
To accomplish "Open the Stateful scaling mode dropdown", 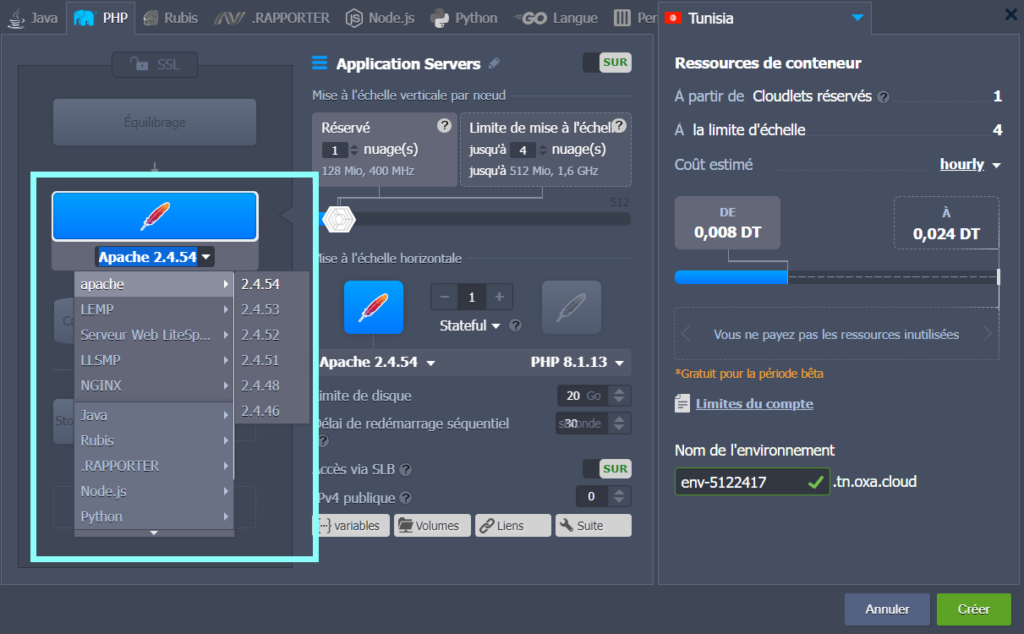I will tap(470, 325).
